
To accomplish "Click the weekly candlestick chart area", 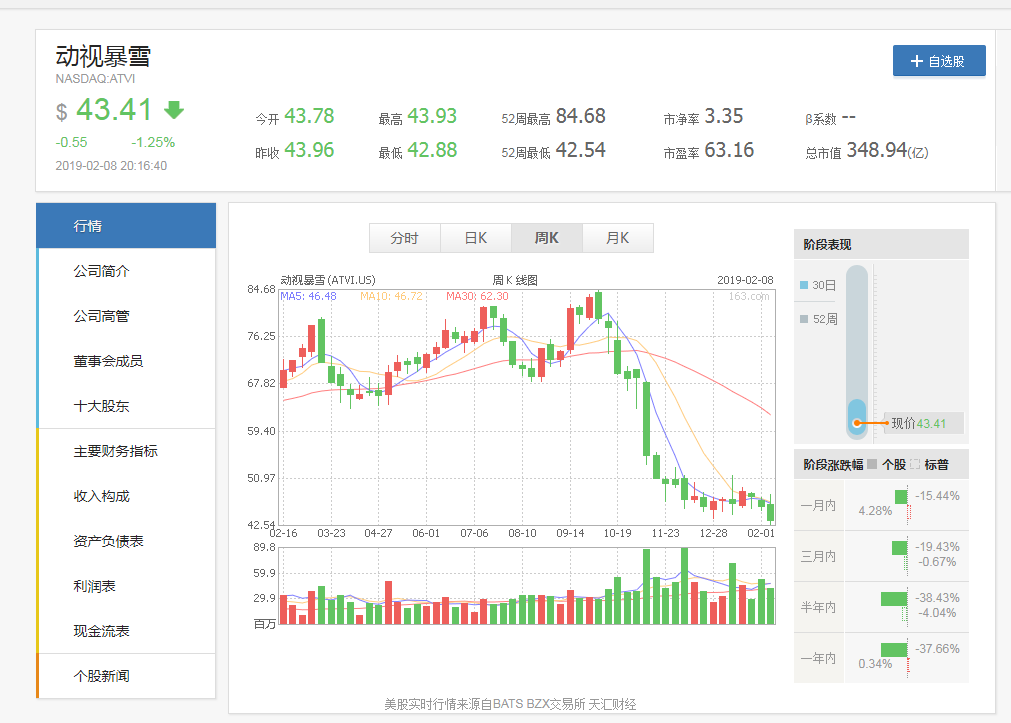I will 527,408.
